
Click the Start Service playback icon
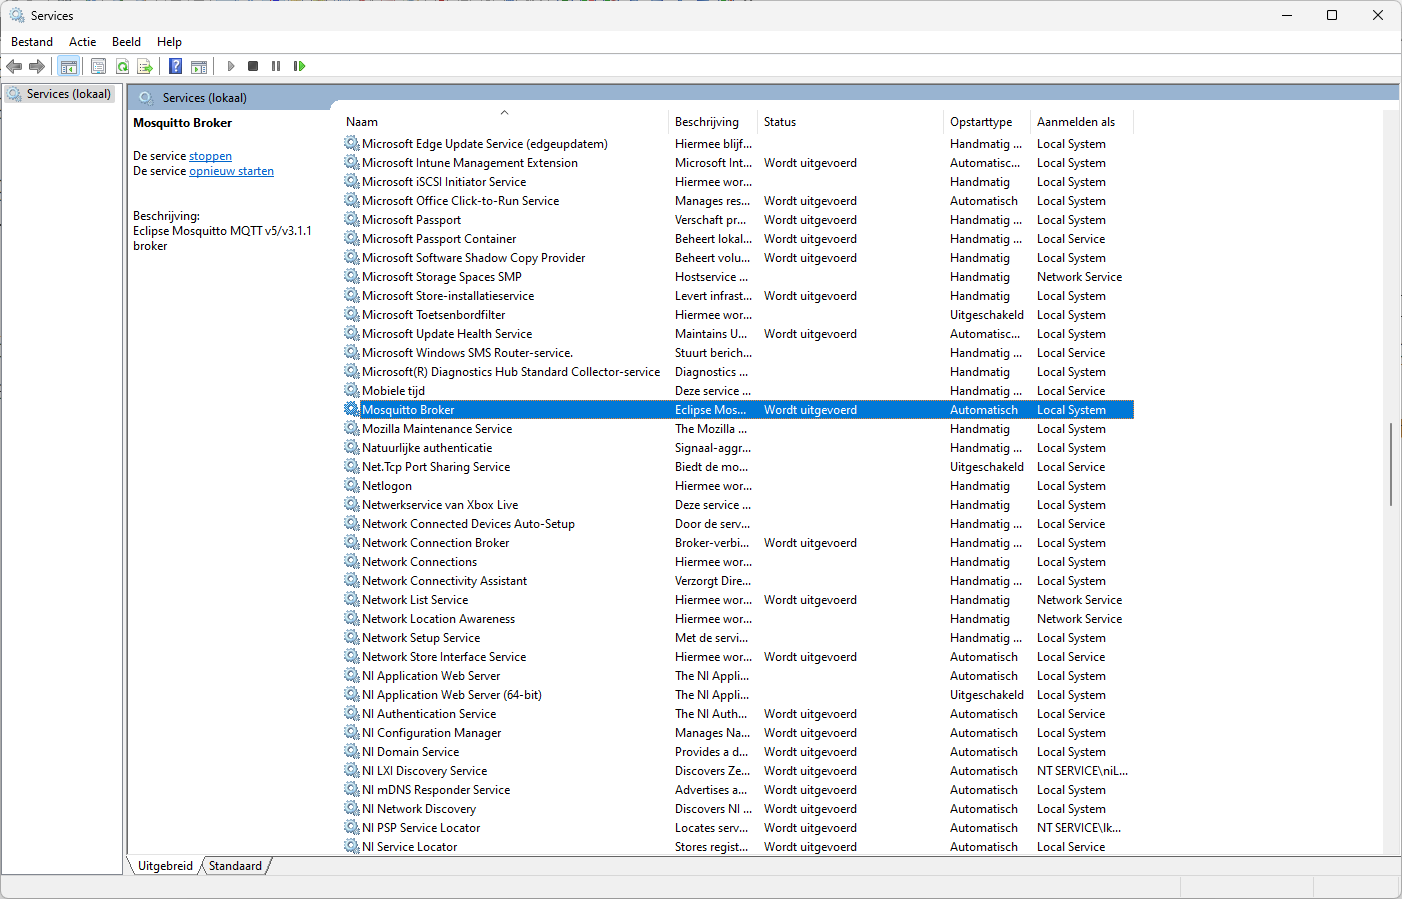[x=231, y=66]
